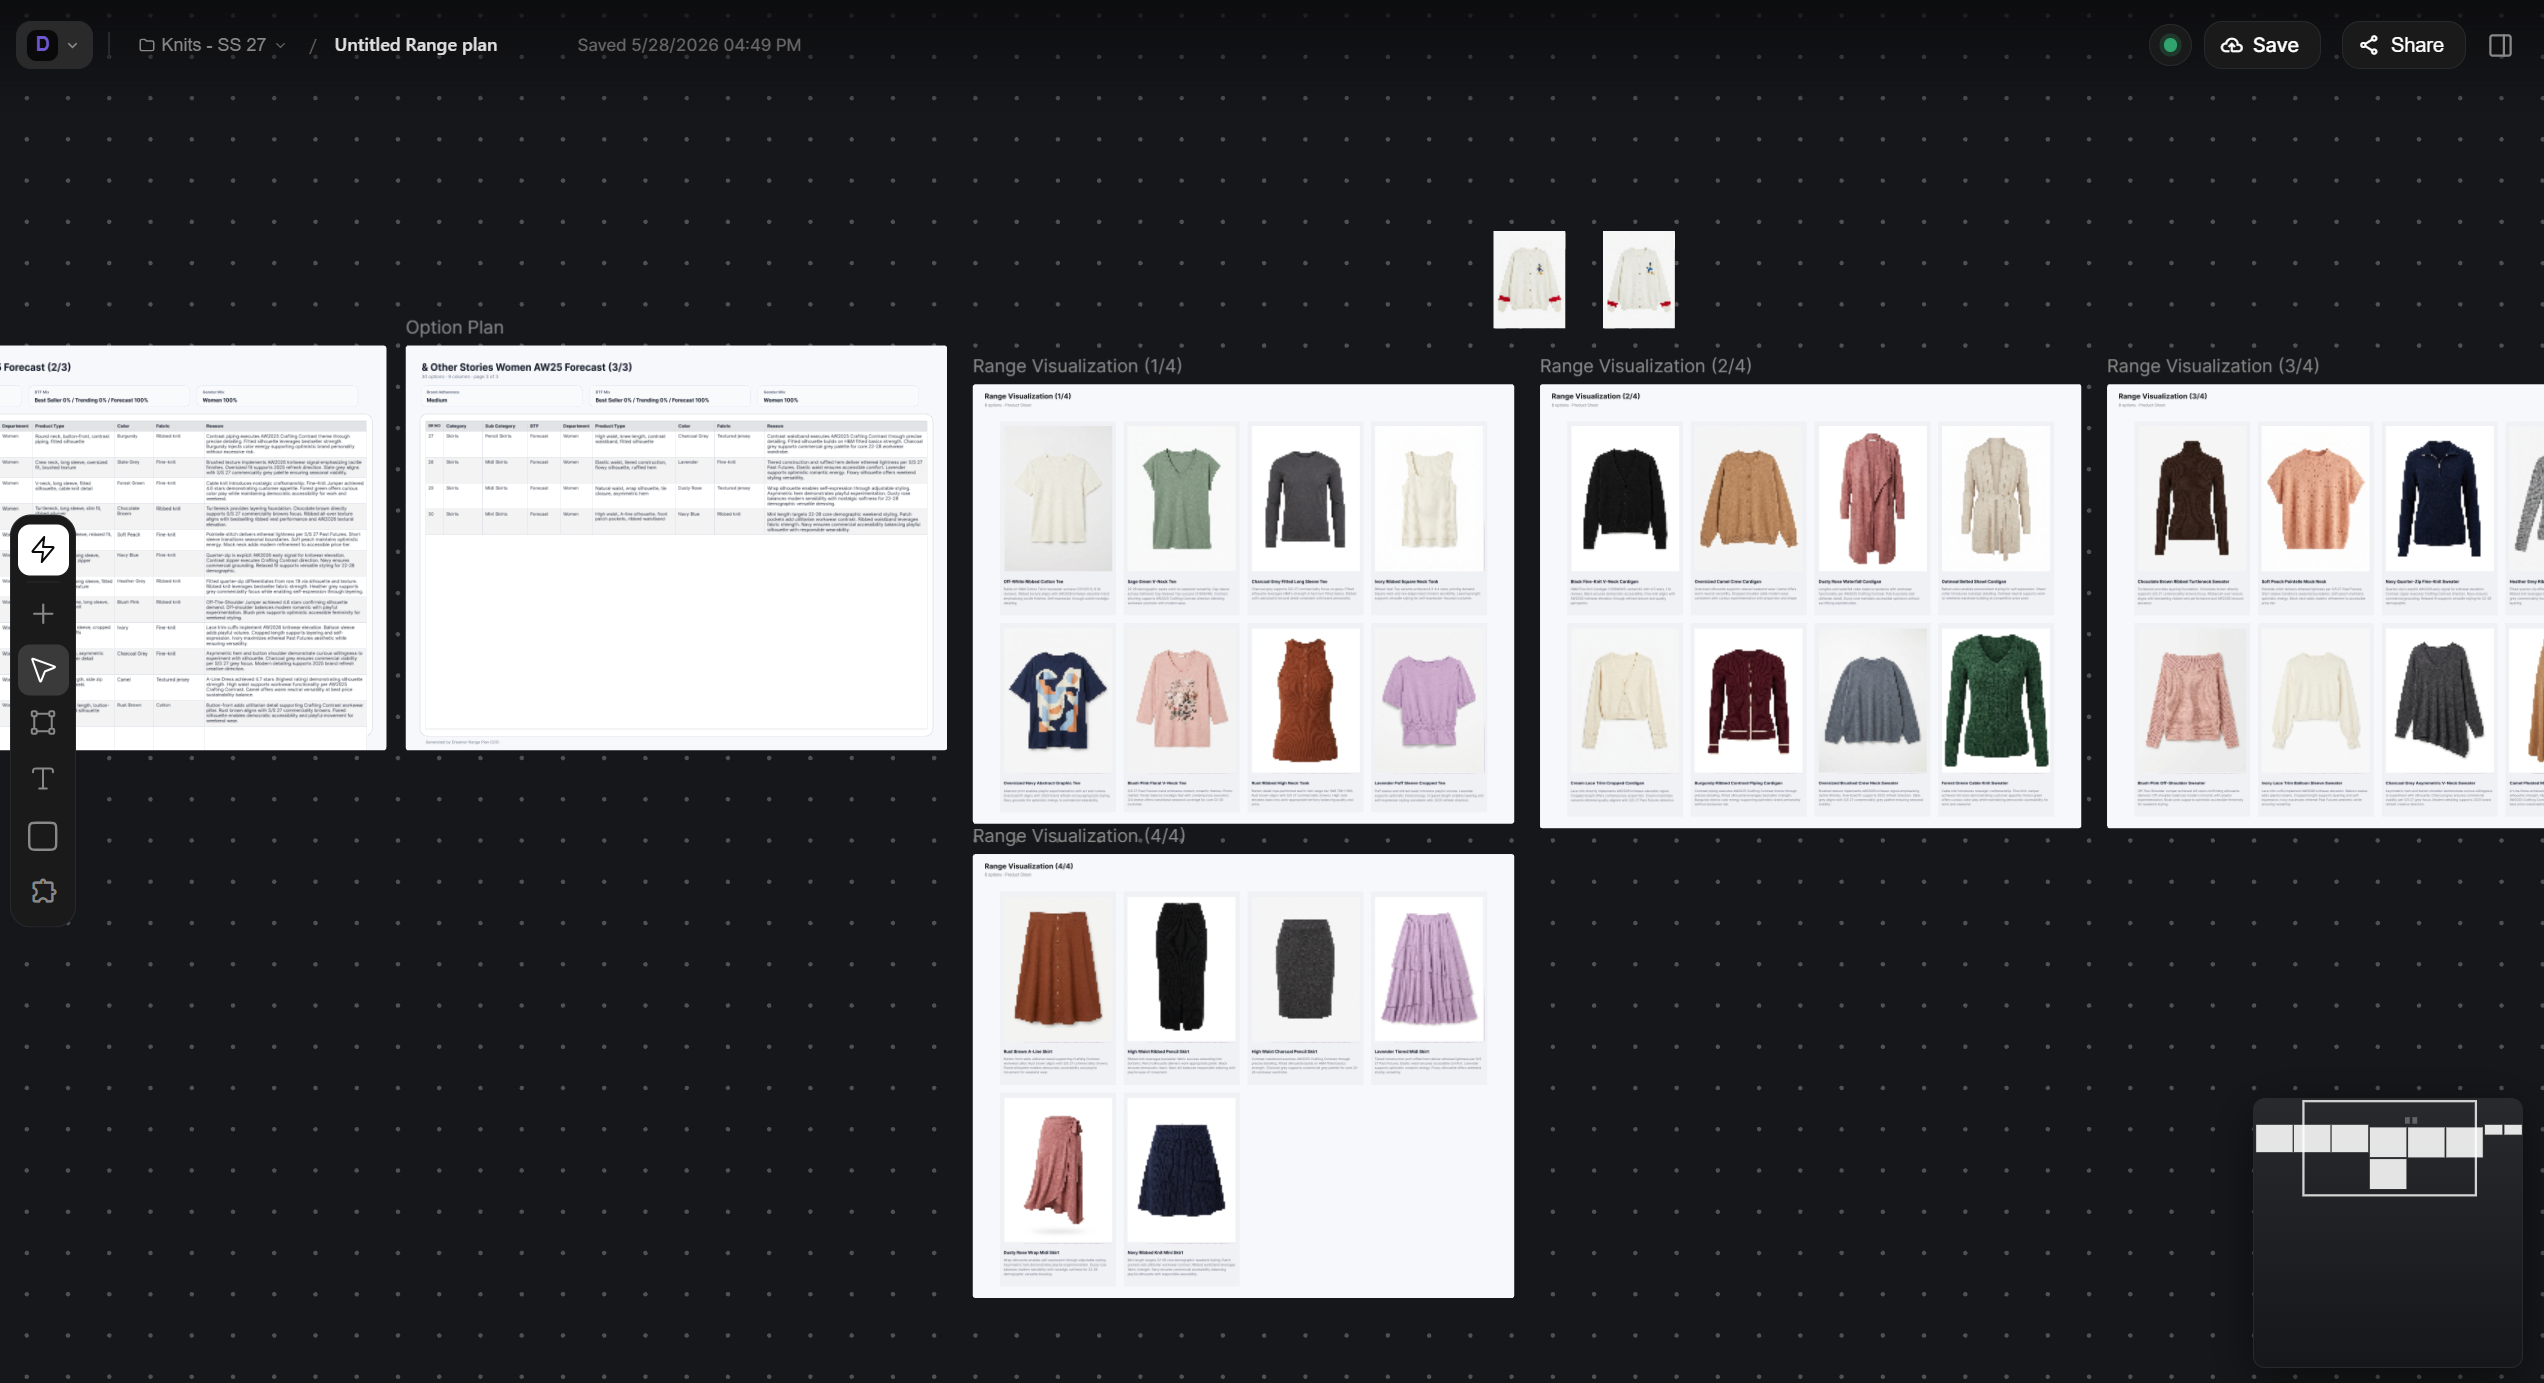
Task: Select the Lavender Puff Sleeve Cropped Tee image
Action: (x=1428, y=700)
